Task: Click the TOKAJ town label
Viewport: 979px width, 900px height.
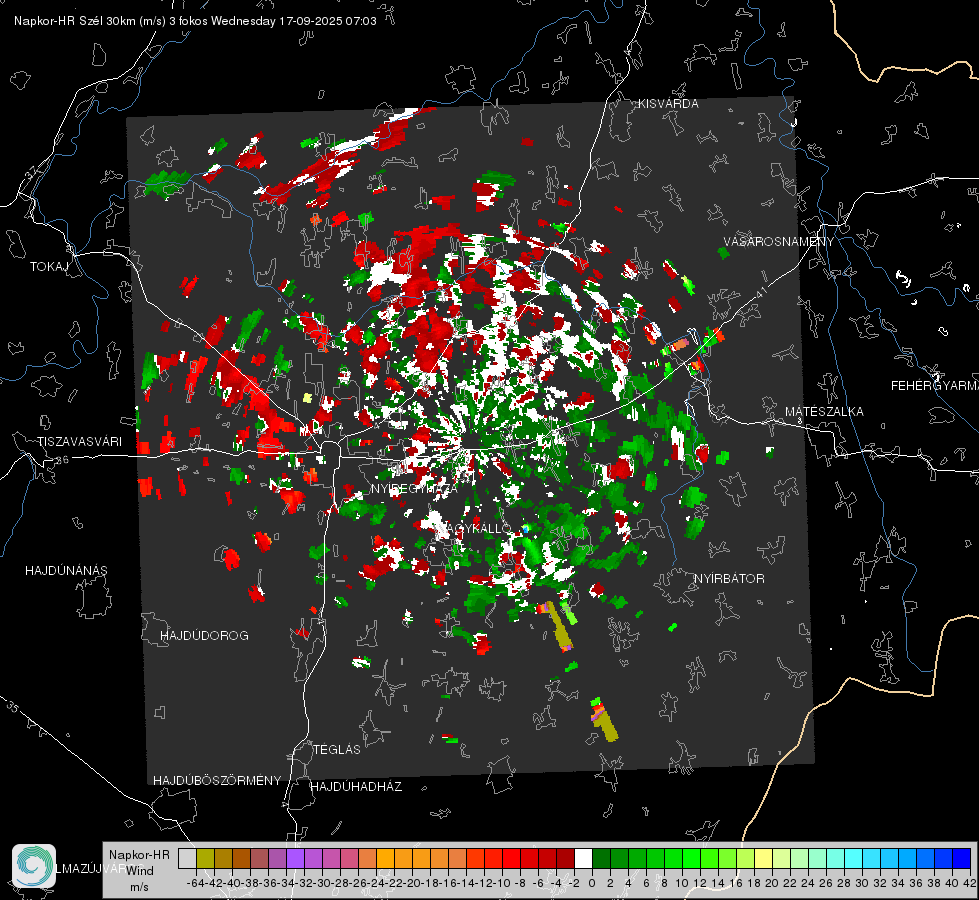Action: [x=48, y=267]
